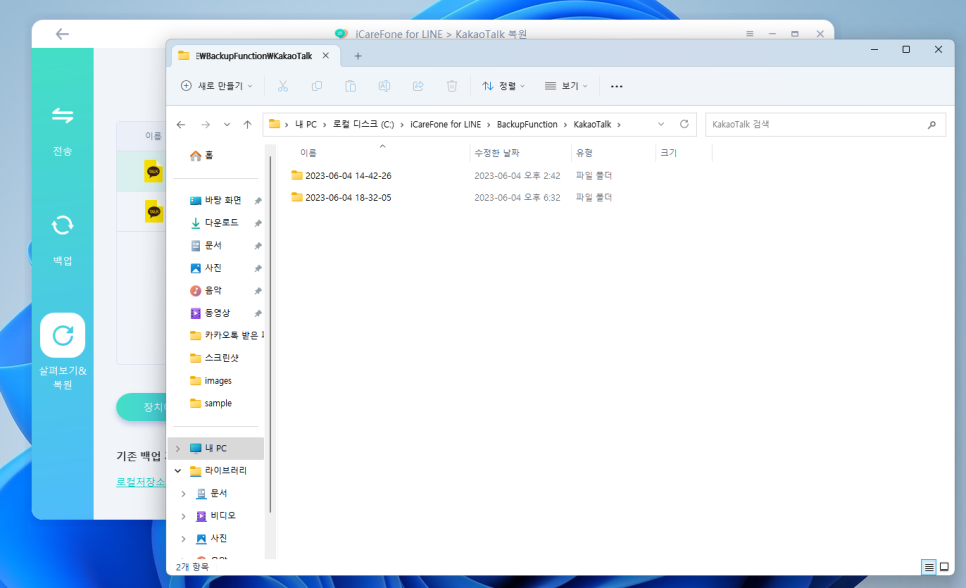966x588 pixels.
Task: Open the iCareFone hamburger menu
Action: point(750,34)
